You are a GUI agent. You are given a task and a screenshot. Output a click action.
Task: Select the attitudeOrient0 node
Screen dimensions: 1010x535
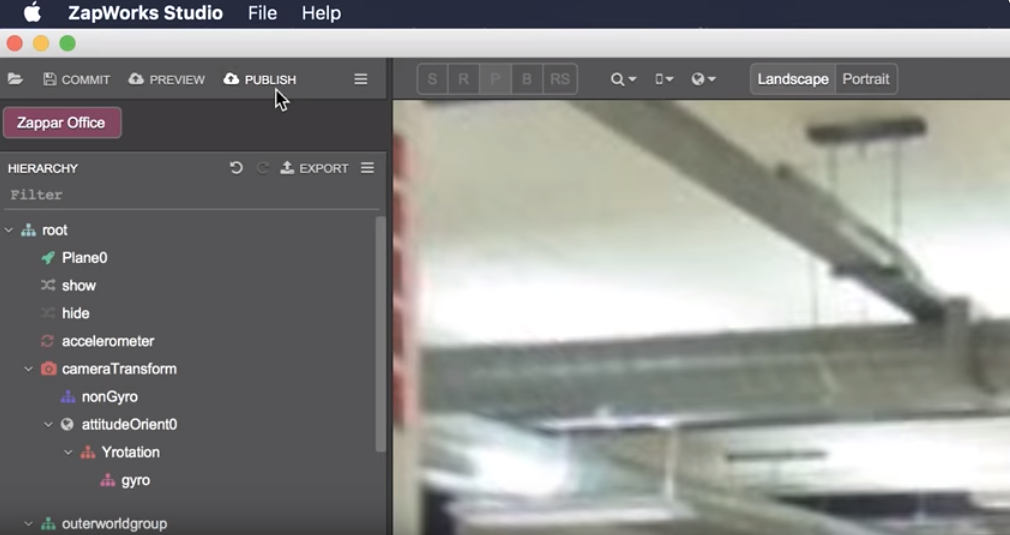[129, 424]
